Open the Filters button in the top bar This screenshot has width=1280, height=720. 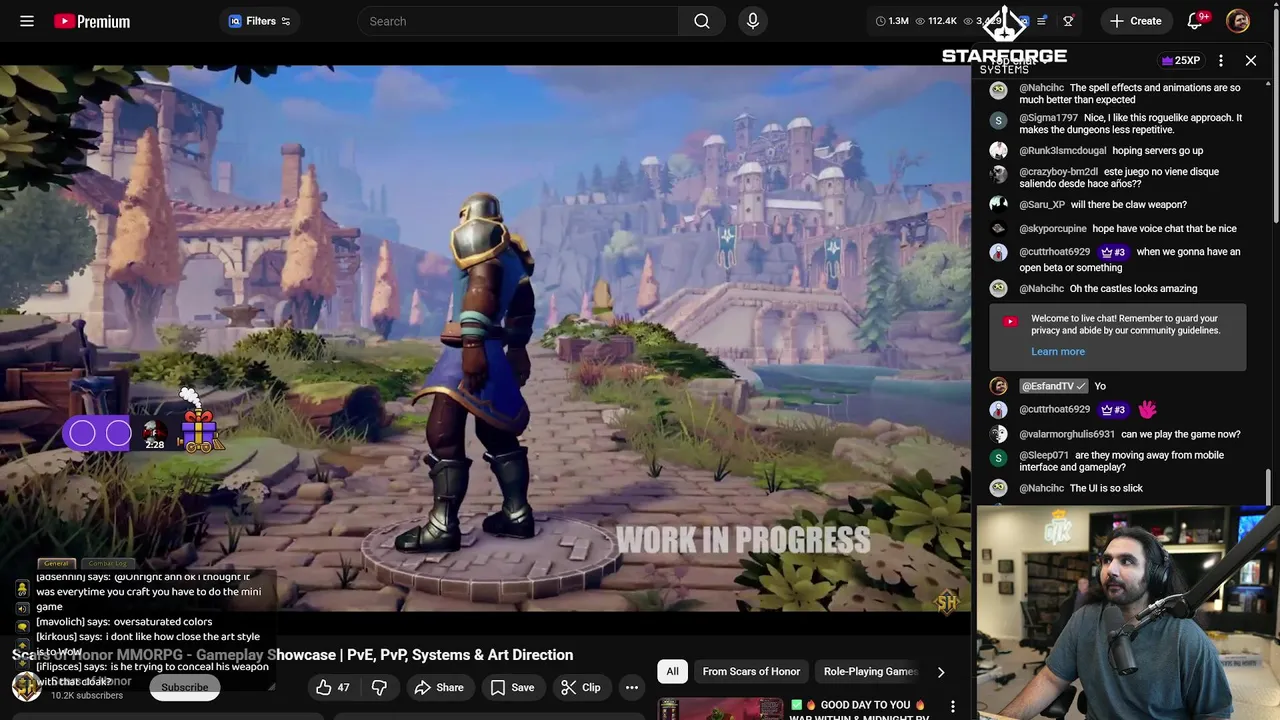pos(260,21)
